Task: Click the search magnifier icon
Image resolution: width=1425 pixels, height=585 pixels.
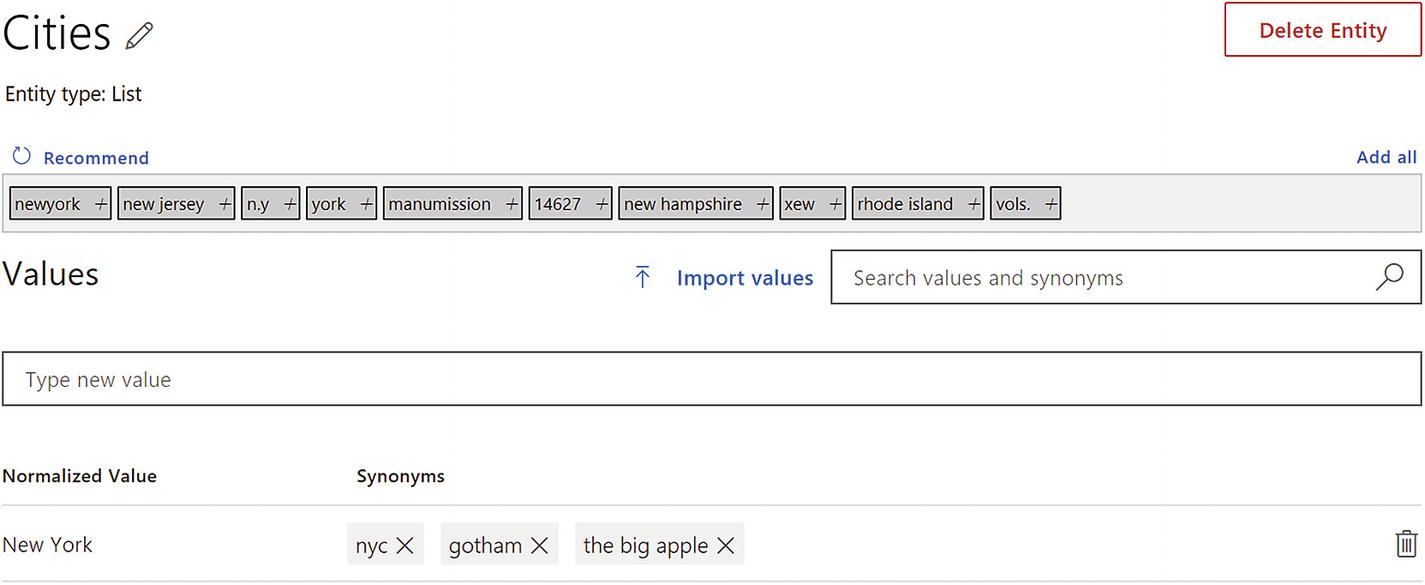Action: (x=1389, y=278)
